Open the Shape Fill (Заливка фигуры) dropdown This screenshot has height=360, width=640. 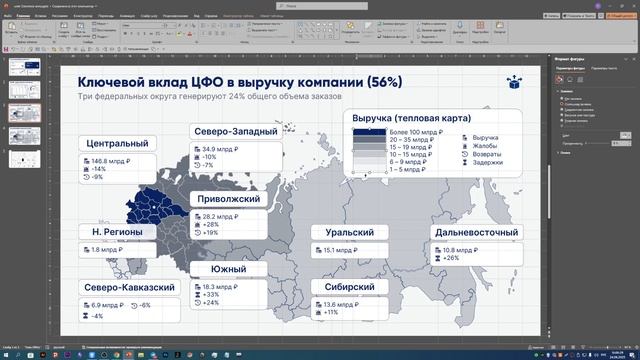[x=392, y=24]
